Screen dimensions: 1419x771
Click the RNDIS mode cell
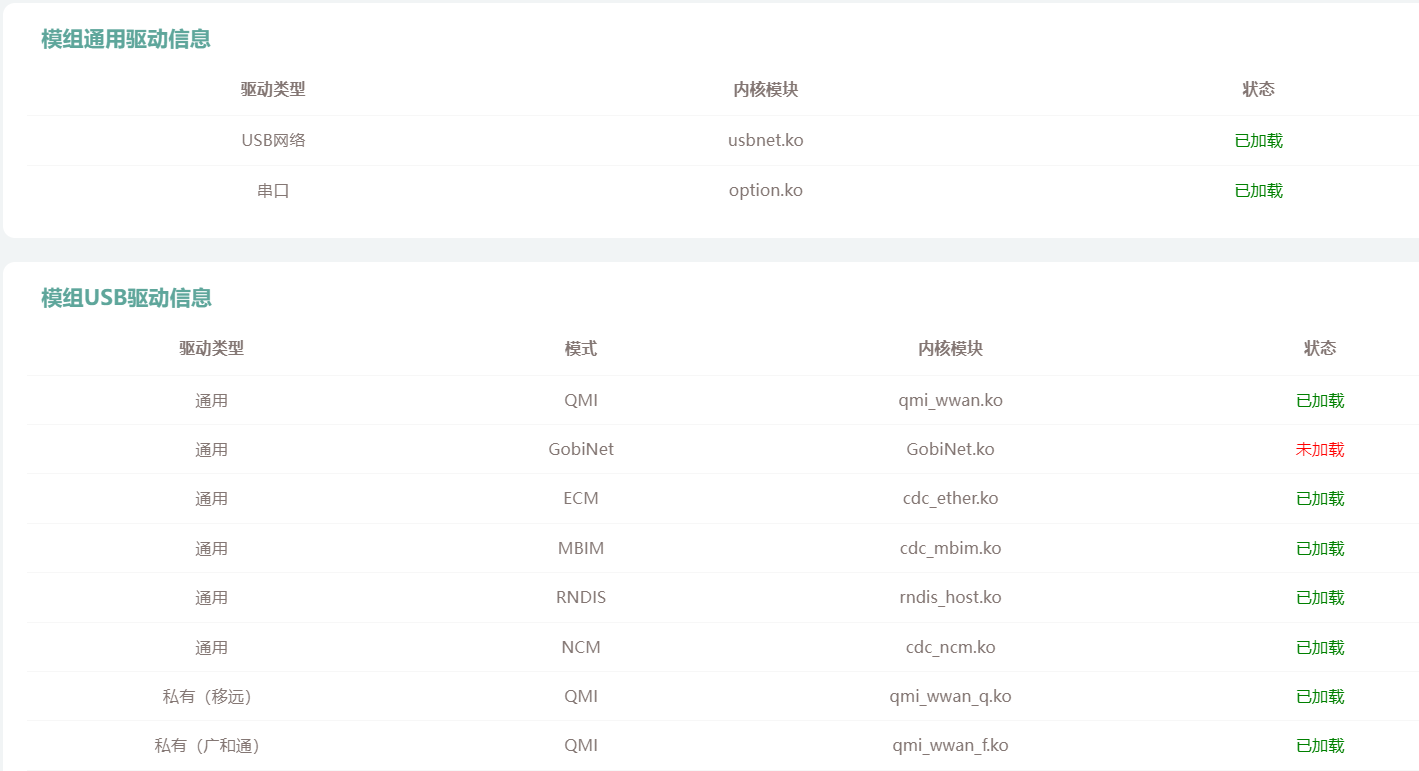coord(580,597)
